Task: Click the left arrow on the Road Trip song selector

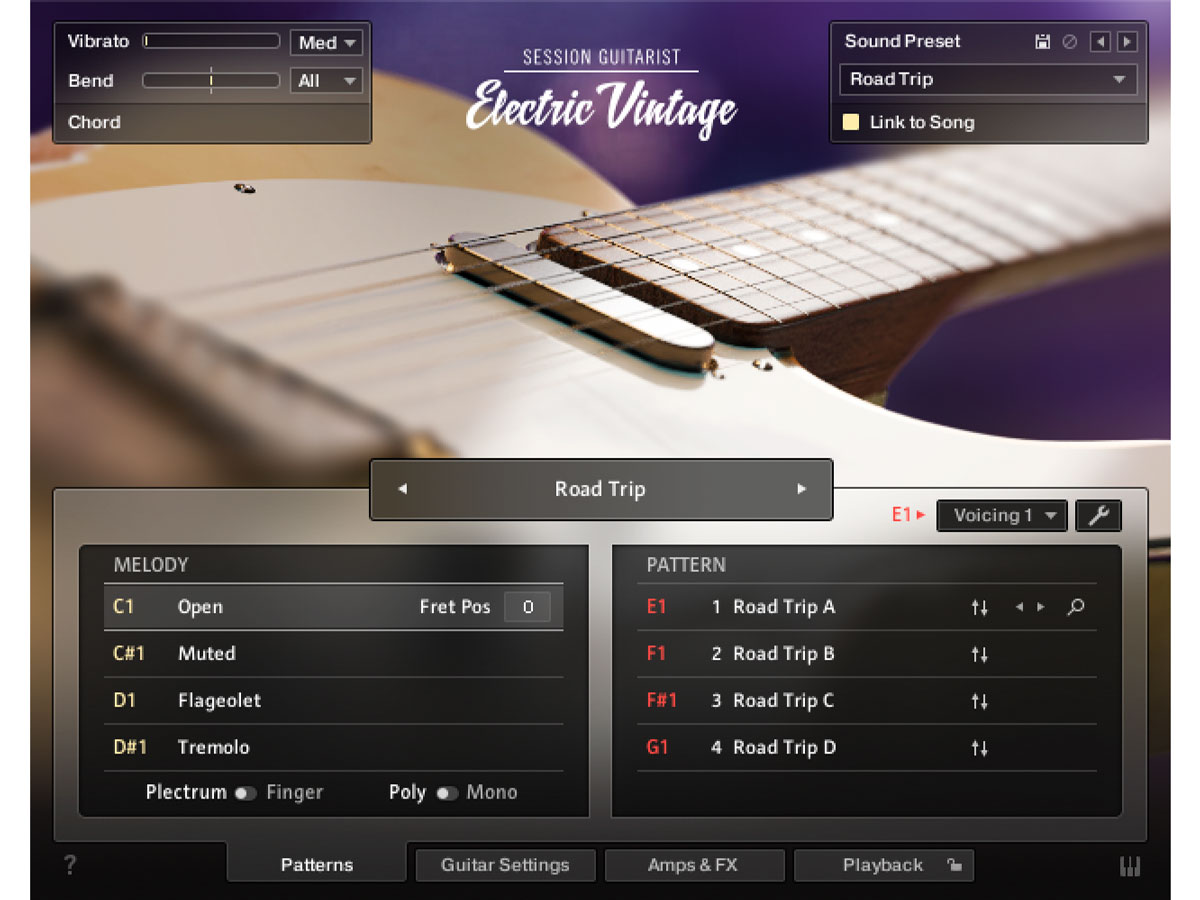Action: point(402,489)
